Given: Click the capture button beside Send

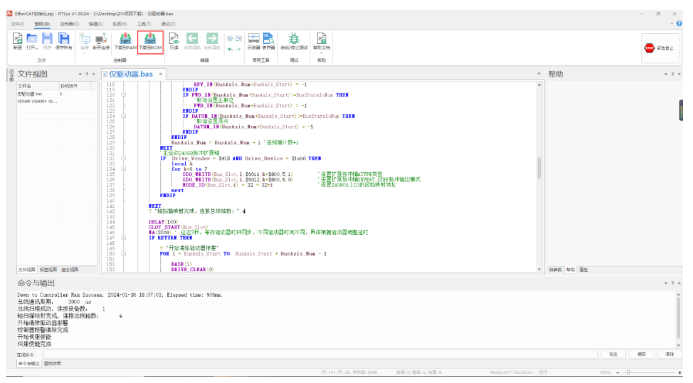Looking at the screenshot, I should tap(642, 354).
